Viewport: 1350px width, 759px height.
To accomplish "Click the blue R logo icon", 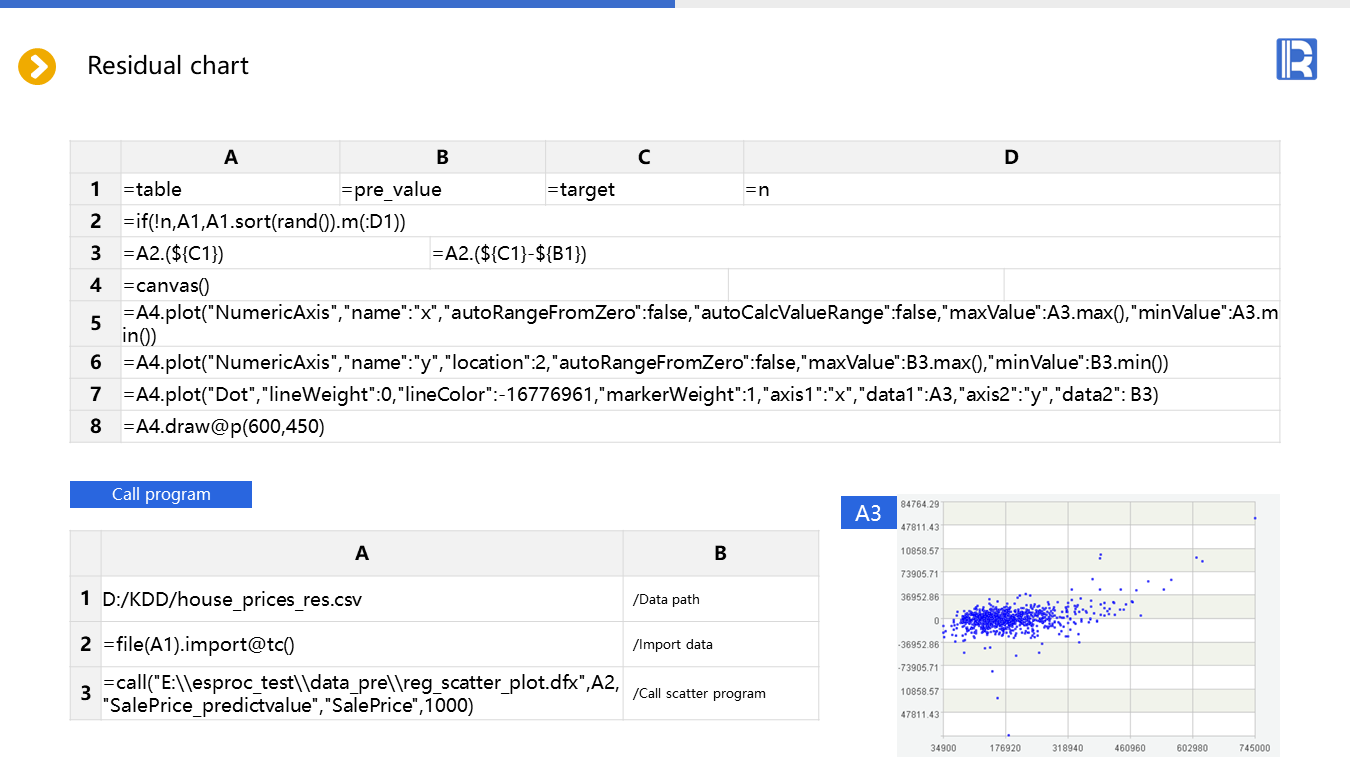I will (x=1296, y=59).
